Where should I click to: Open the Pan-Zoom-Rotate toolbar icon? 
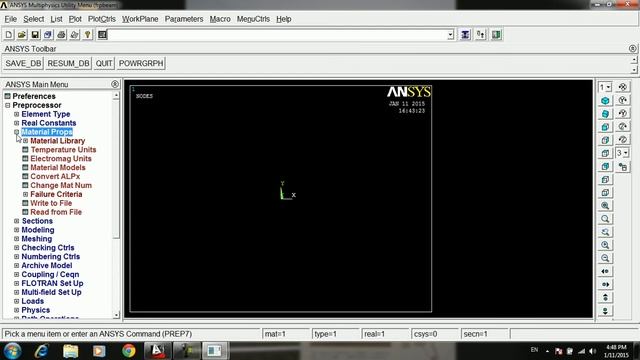(48, 35)
